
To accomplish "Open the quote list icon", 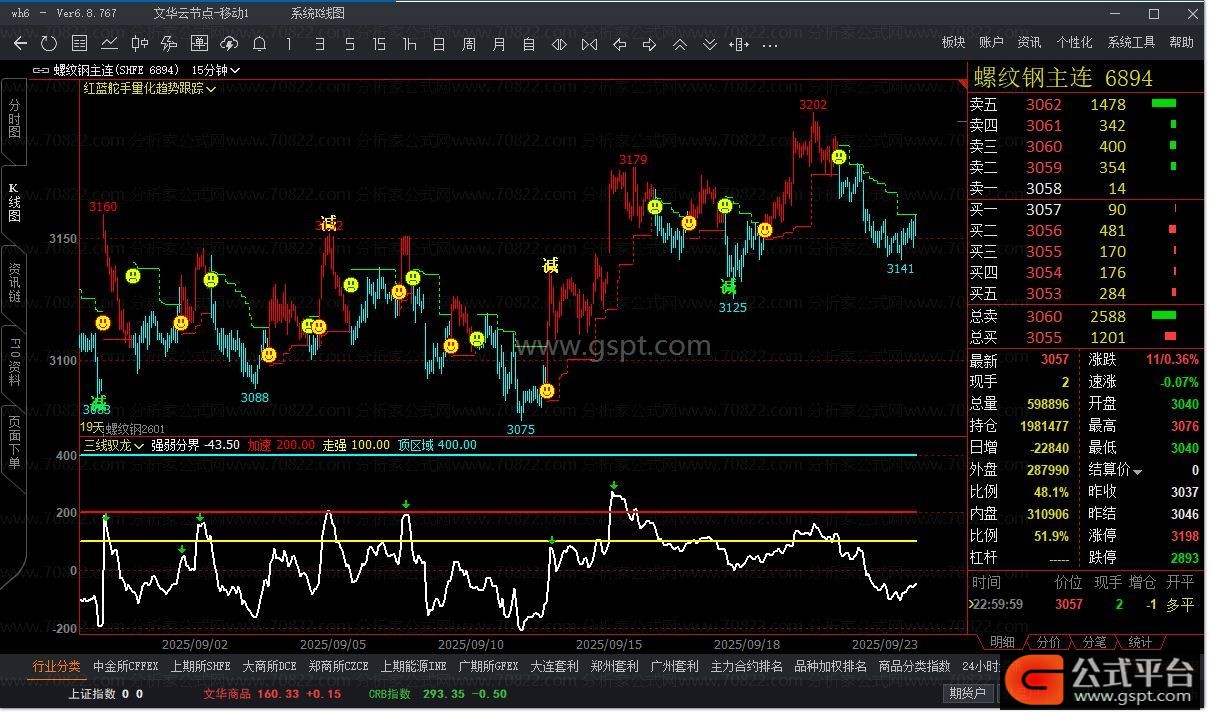I will [x=79, y=44].
